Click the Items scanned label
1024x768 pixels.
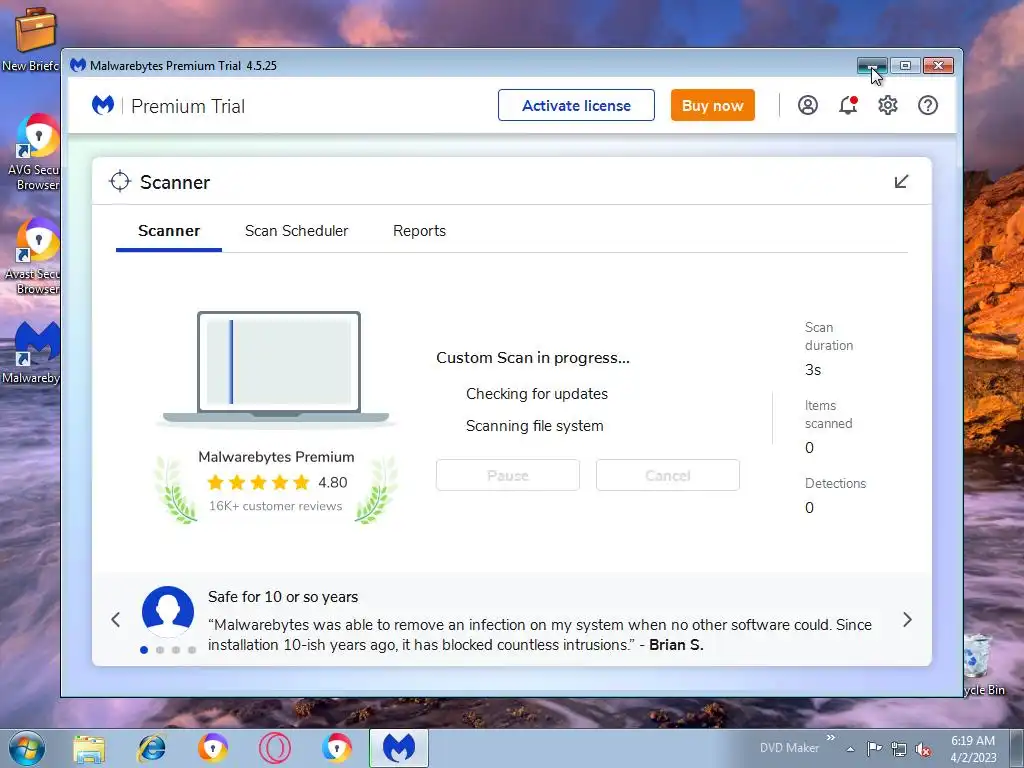828,414
